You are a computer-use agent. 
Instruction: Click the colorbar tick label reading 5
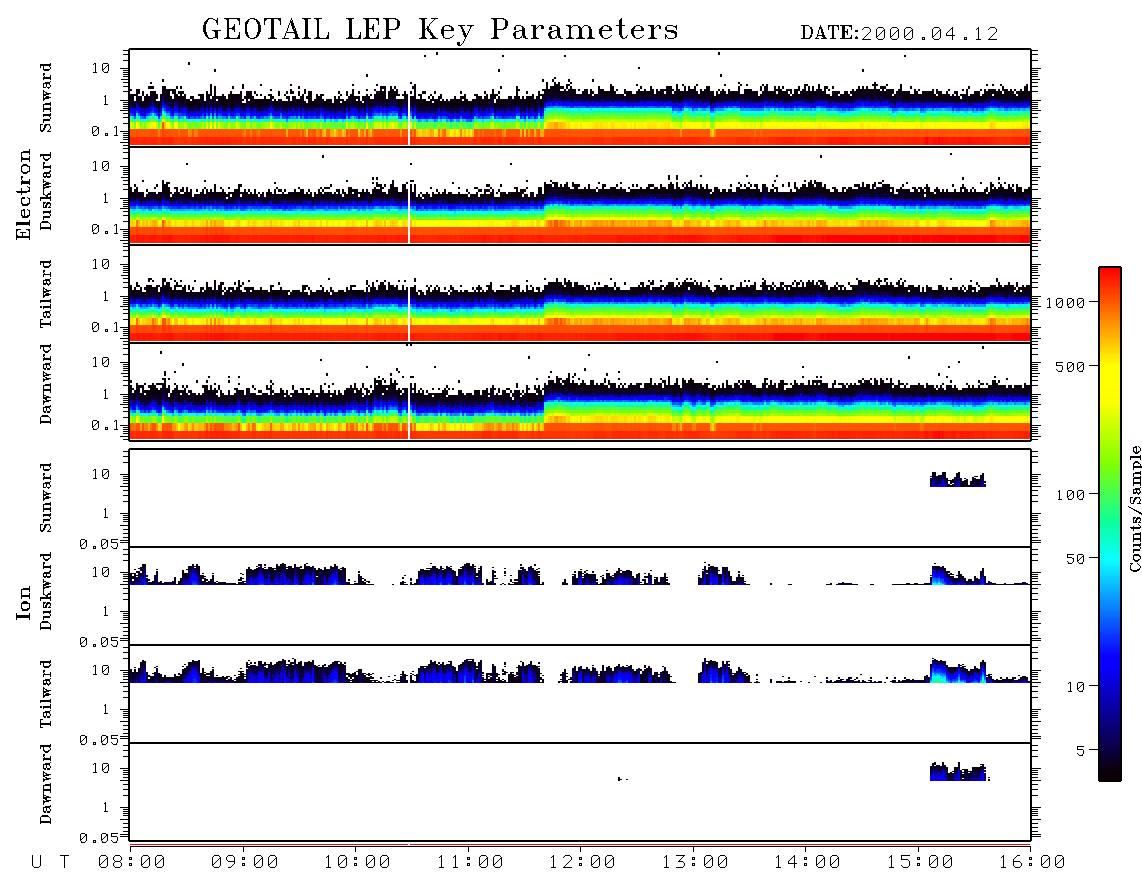coord(1081,751)
